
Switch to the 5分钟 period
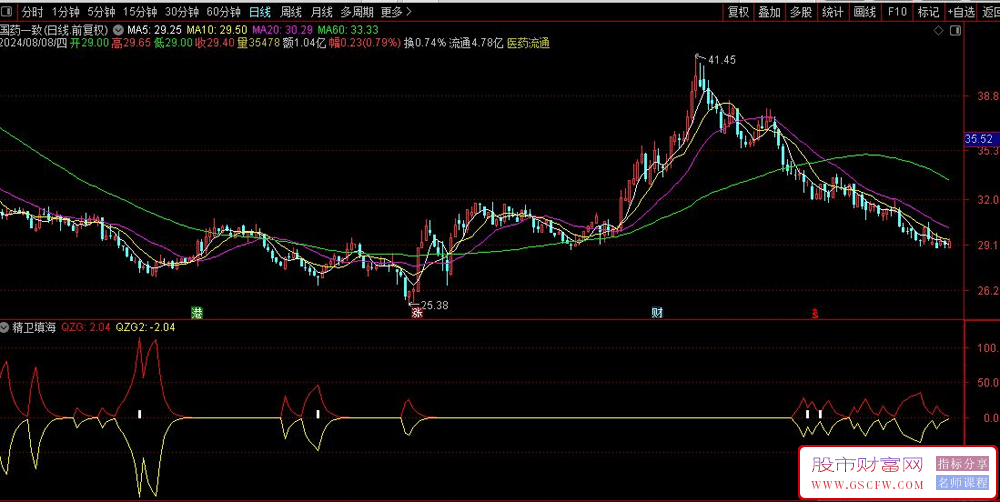(x=101, y=11)
